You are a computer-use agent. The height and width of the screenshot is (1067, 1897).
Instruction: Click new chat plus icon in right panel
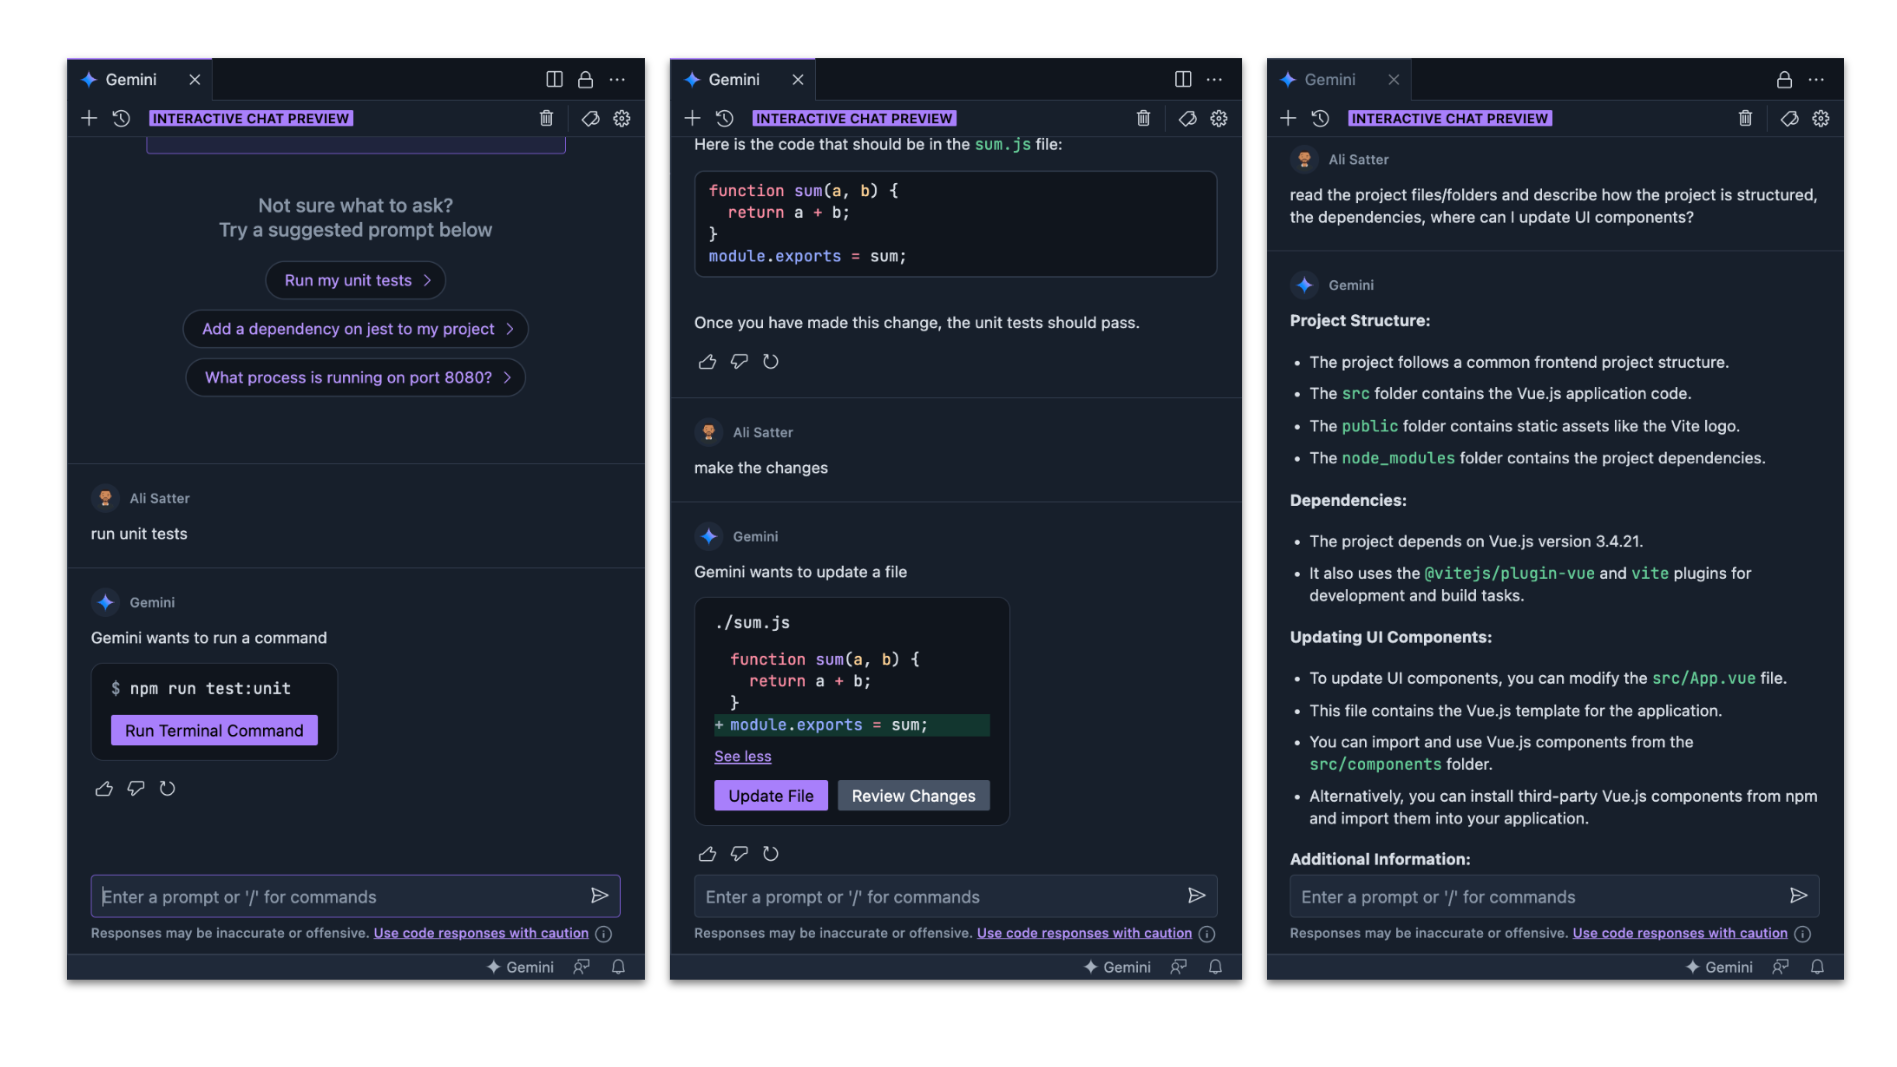tap(1288, 118)
